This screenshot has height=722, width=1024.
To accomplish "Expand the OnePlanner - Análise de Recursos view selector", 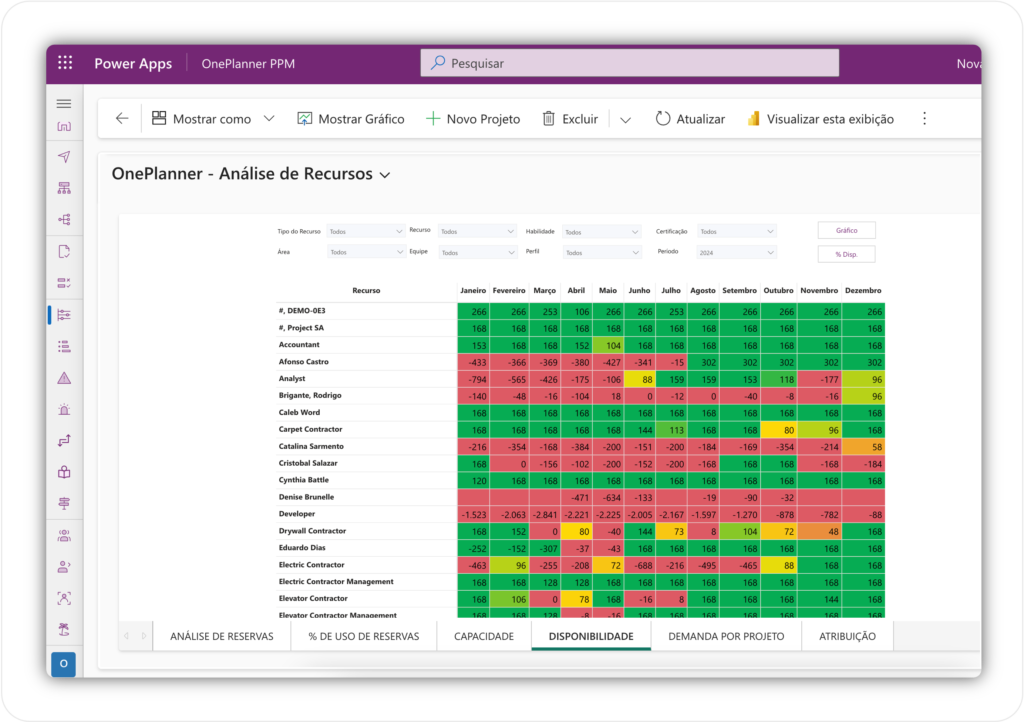I will coord(385,175).
